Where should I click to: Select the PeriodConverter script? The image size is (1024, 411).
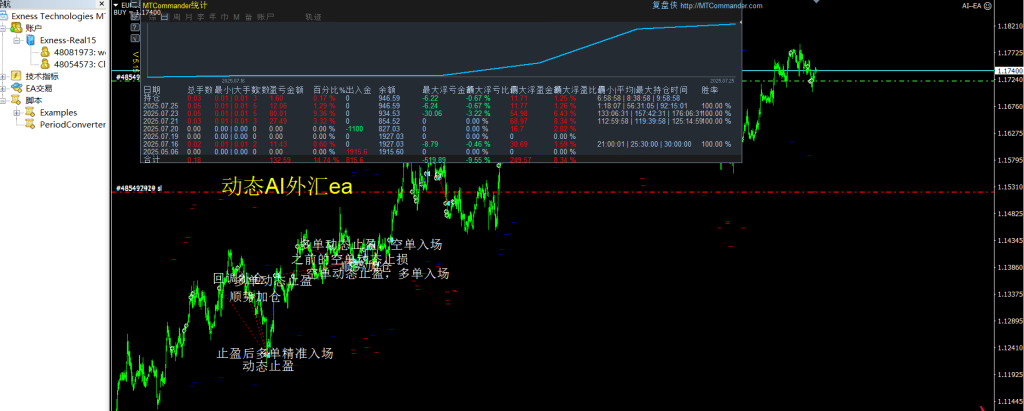tap(72, 124)
